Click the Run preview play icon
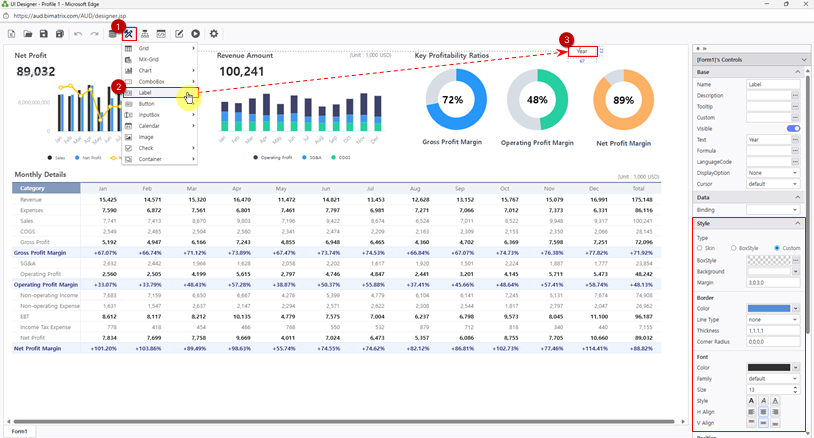This screenshot has height=438, width=814. pyautogui.click(x=195, y=34)
